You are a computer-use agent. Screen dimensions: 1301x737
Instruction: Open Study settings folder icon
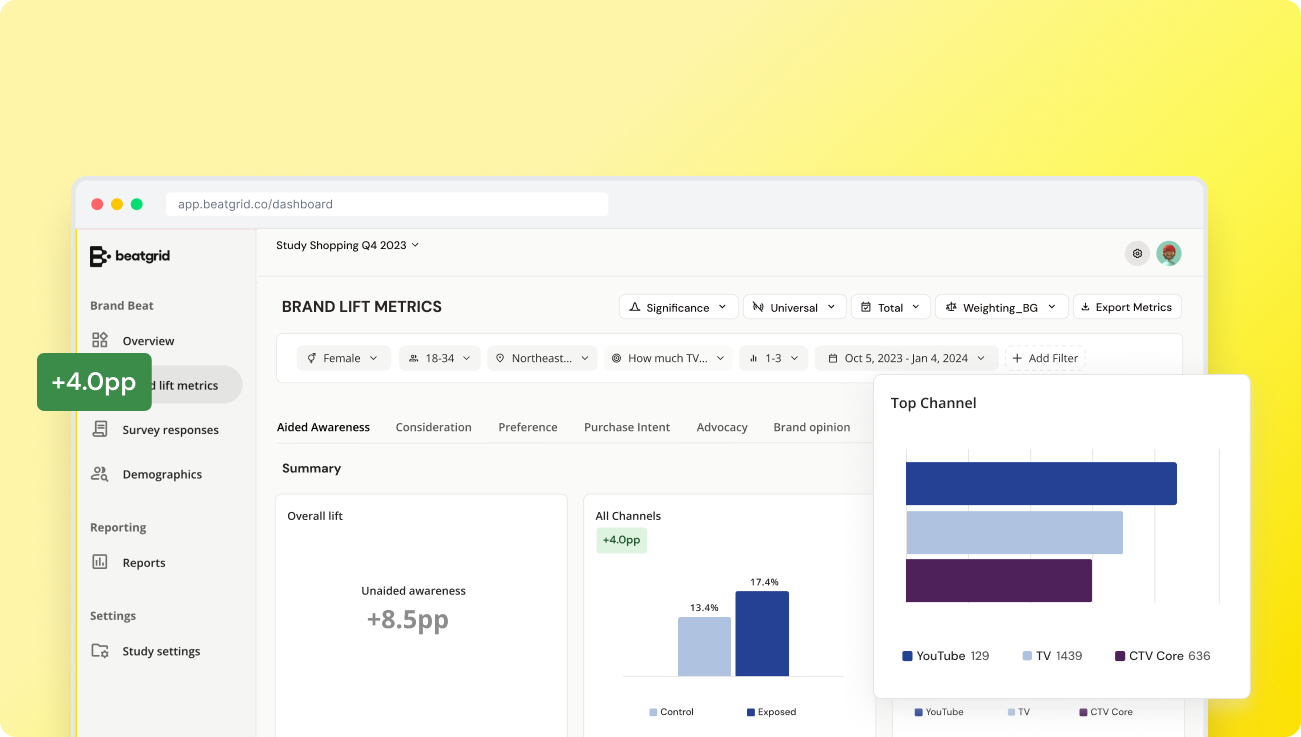tap(100, 651)
